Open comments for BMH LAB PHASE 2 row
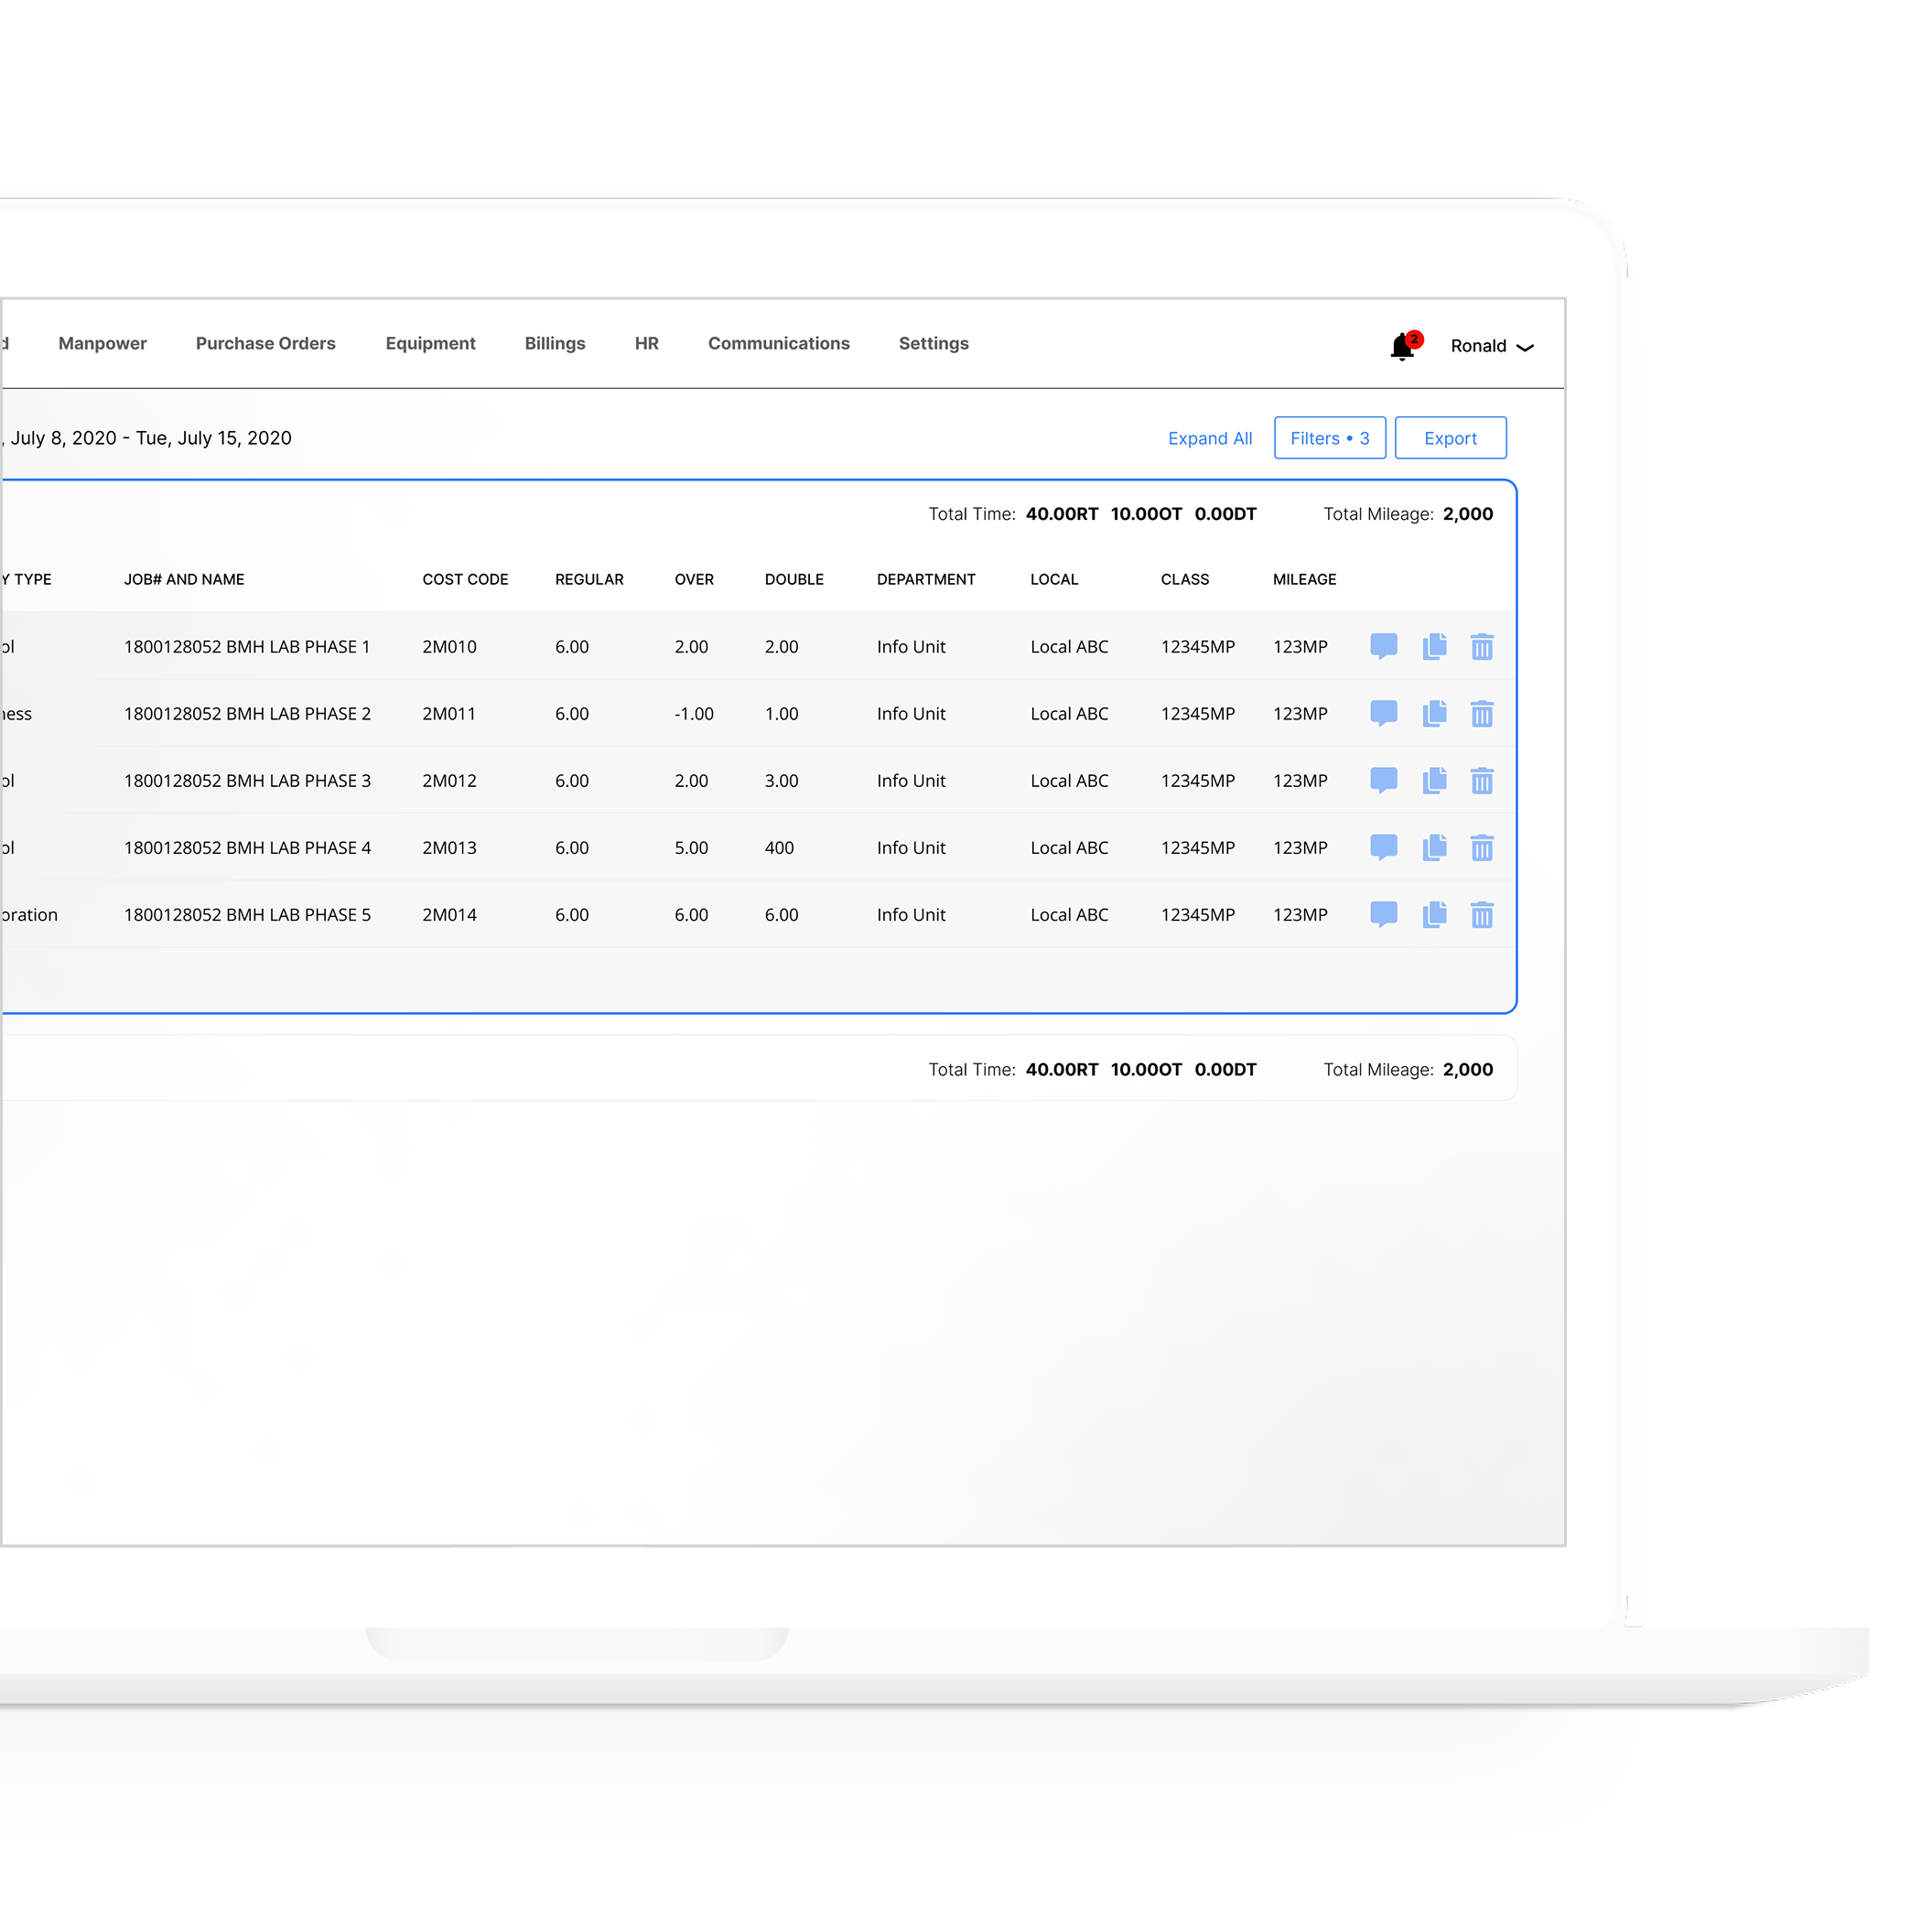The width and height of the screenshot is (1932, 1930). coord(1384,714)
